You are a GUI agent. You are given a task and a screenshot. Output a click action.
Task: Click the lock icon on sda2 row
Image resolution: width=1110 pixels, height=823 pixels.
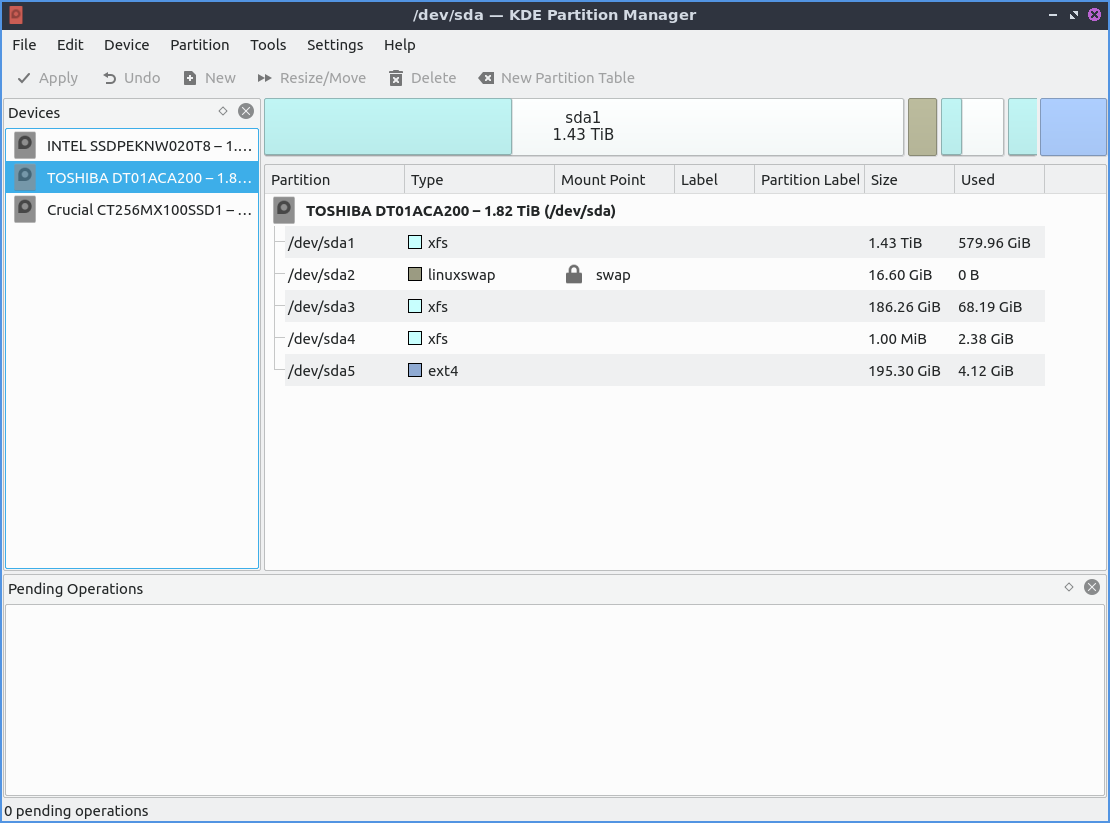pos(574,275)
